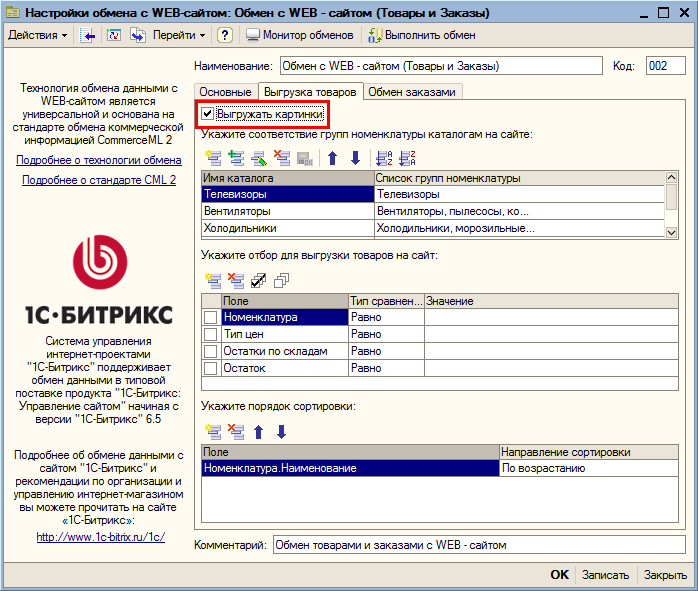This screenshot has width=698, height=591.
Task: Click the Комментарий input field
Action: [x=479, y=545]
